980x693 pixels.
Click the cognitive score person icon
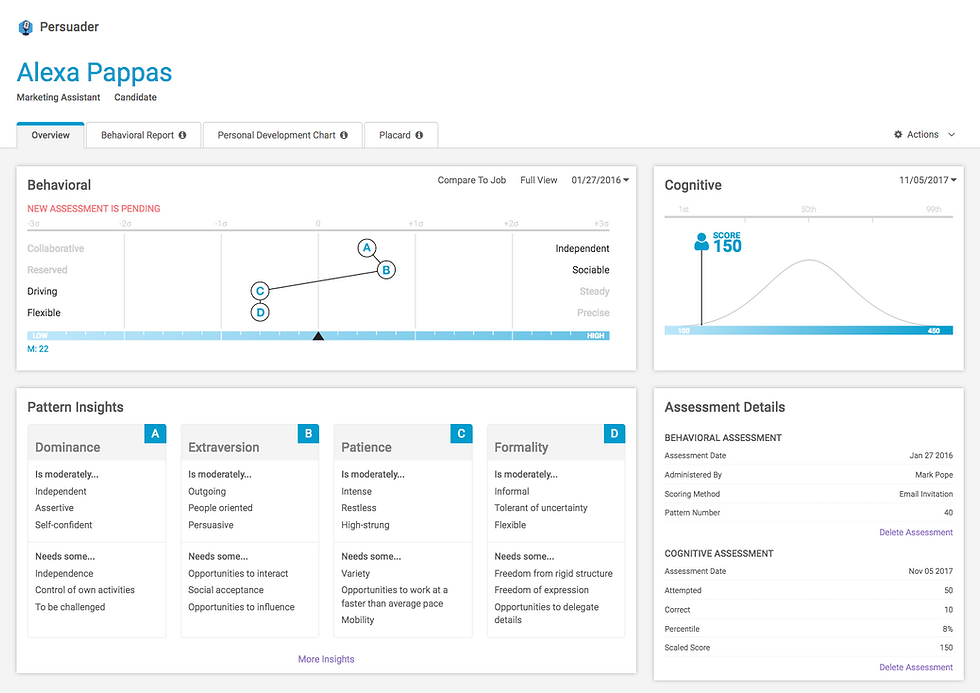[701, 242]
